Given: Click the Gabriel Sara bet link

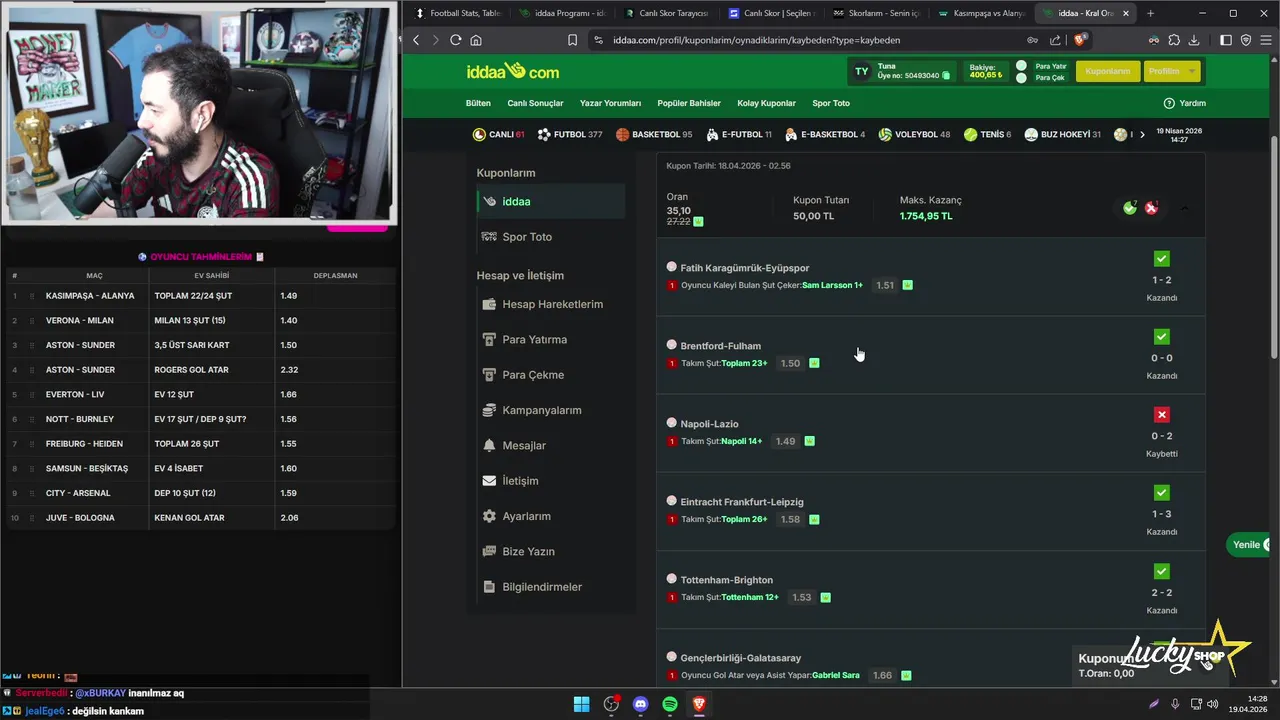Looking at the screenshot, I should click(x=836, y=675).
